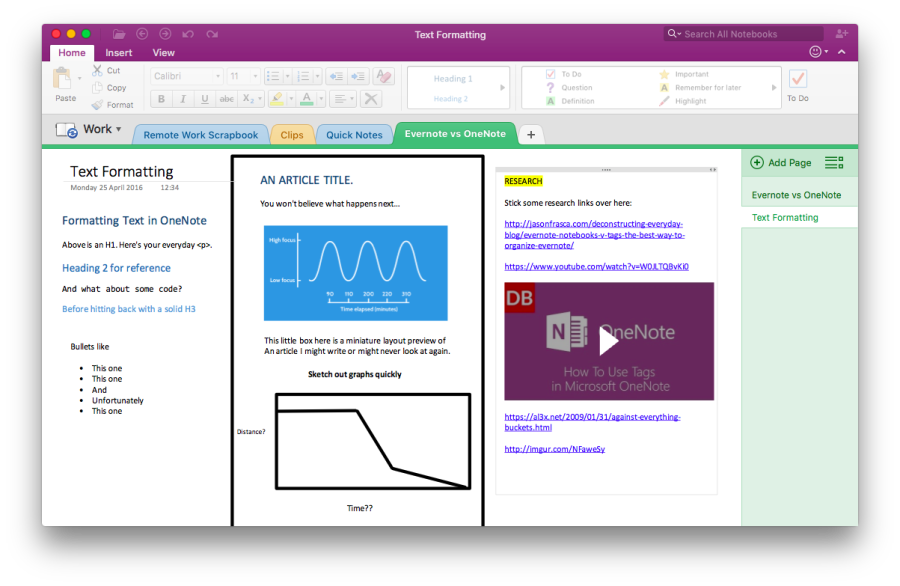Toggle Underline formatting

[205, 99]
